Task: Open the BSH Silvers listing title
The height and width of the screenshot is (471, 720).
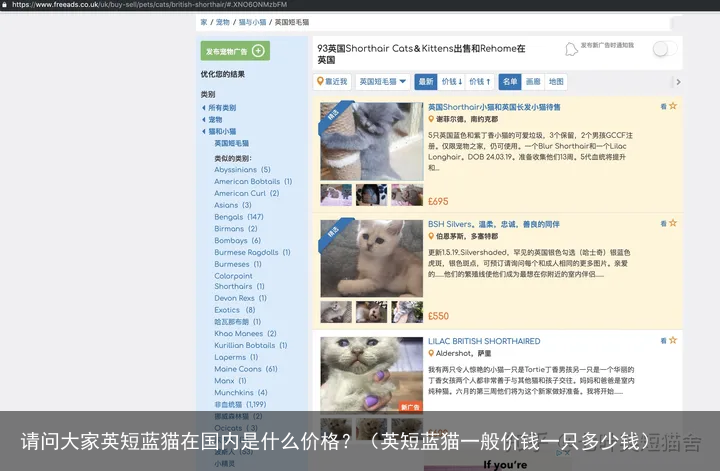Action: pos(494,224)
